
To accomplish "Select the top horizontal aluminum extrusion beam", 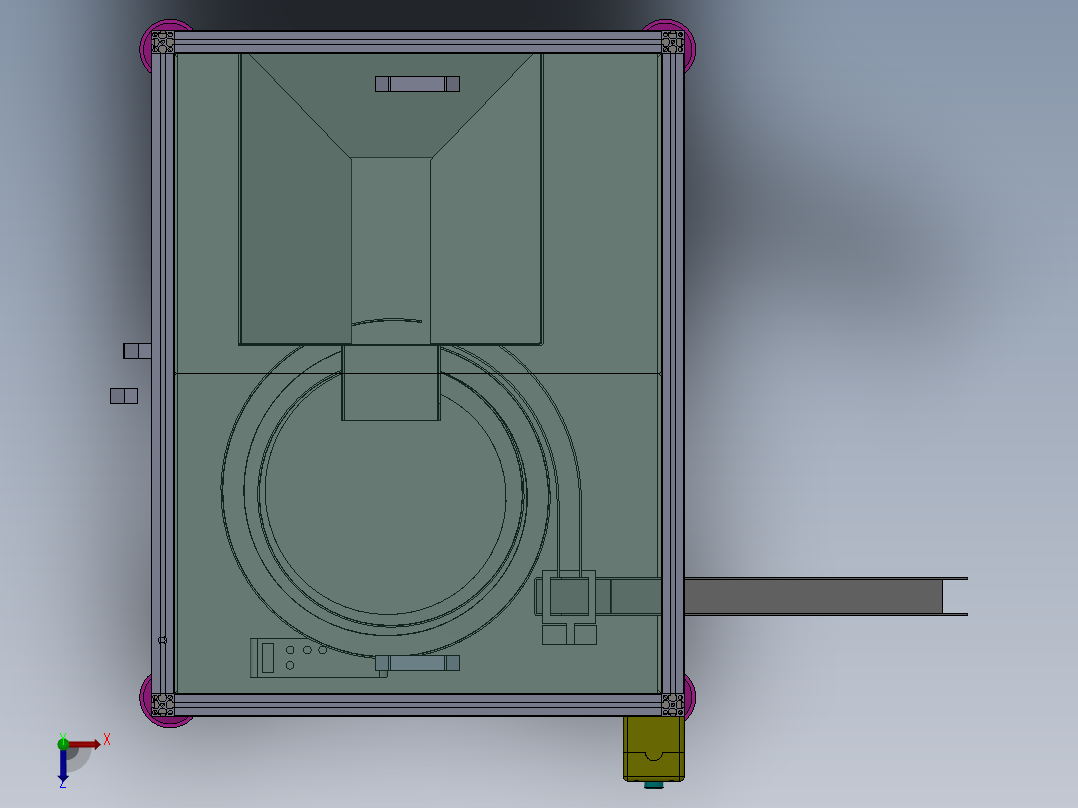I will click(418, 43).
